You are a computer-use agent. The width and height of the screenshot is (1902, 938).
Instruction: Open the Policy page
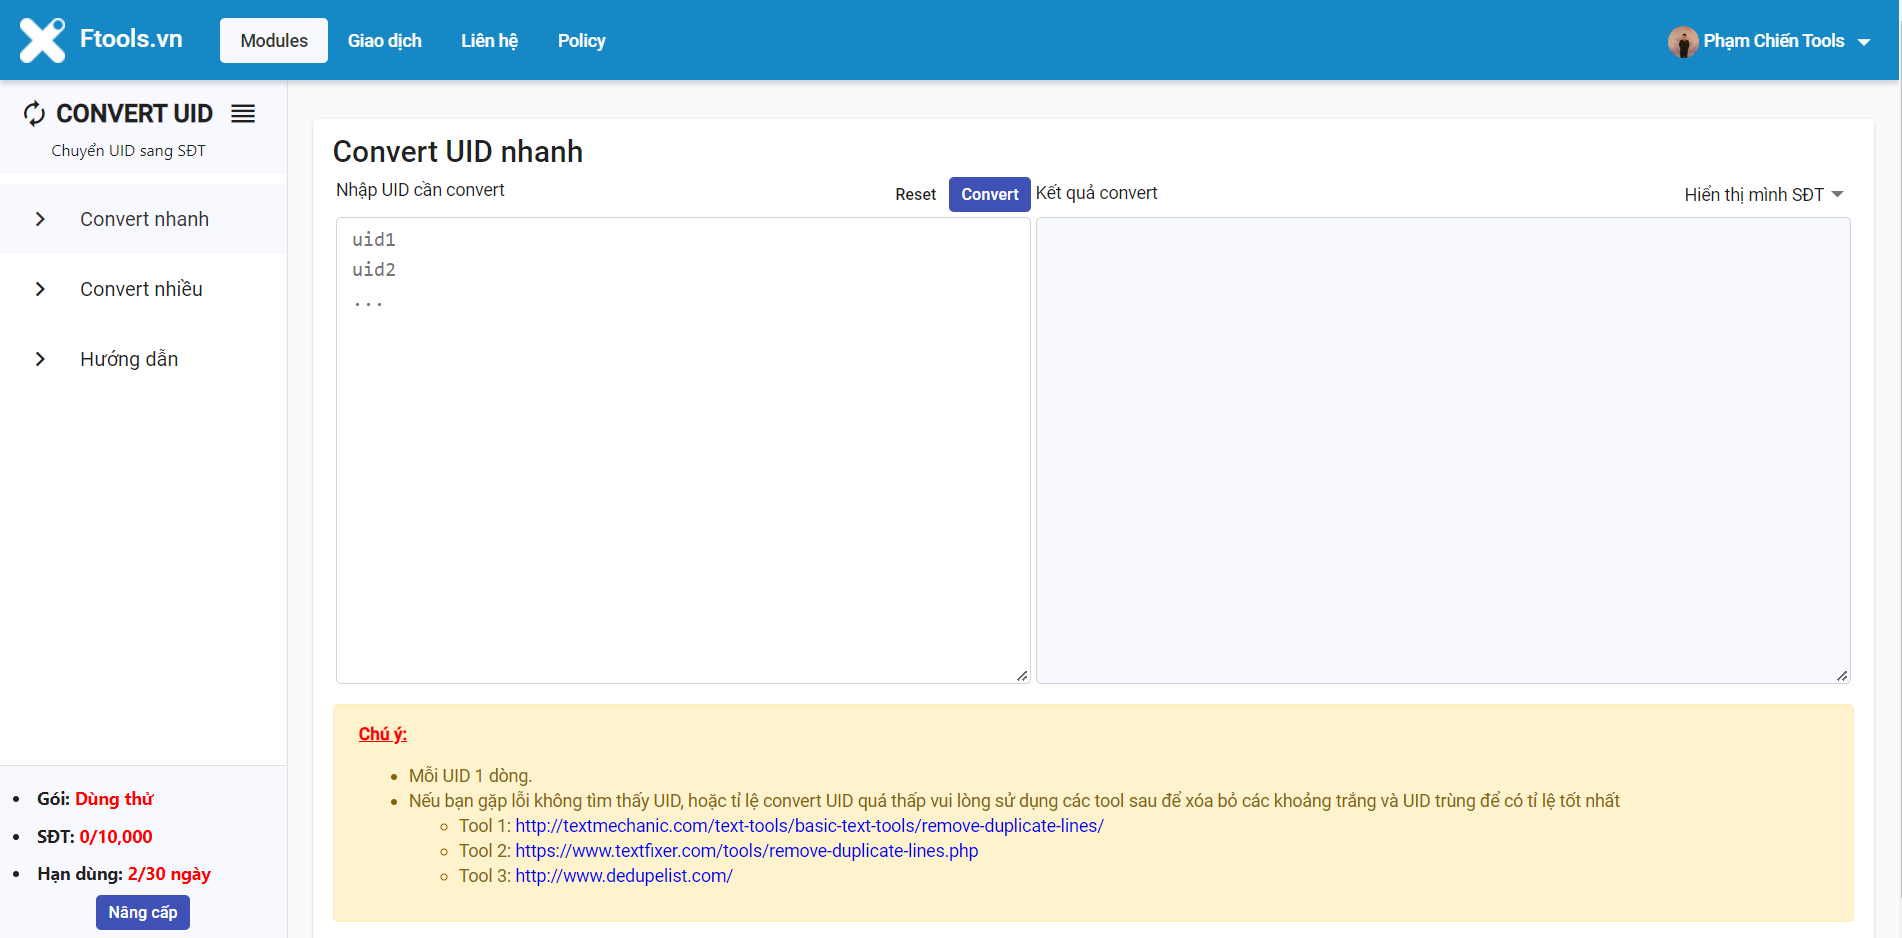pos(581,41)
